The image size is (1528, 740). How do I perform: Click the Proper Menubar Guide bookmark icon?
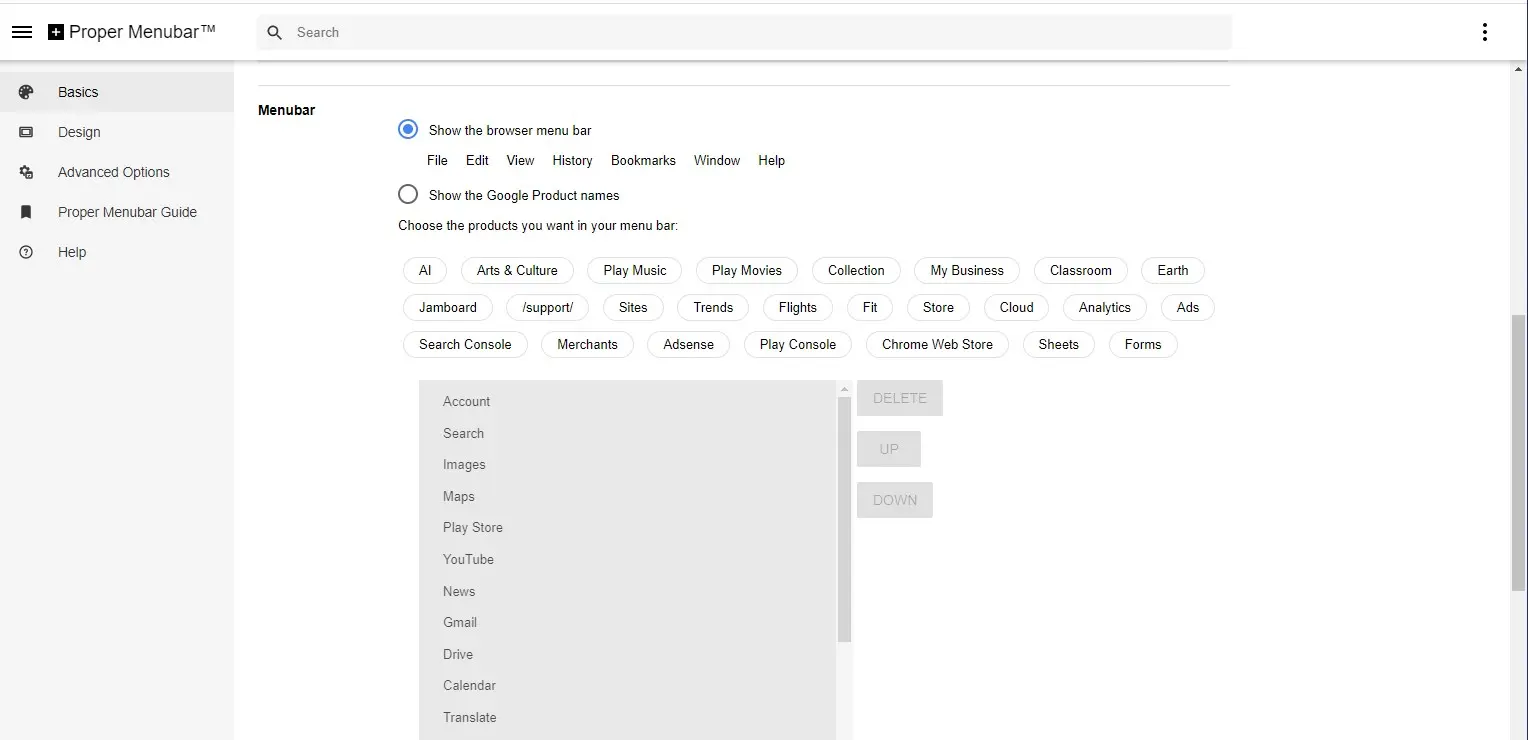26,212
